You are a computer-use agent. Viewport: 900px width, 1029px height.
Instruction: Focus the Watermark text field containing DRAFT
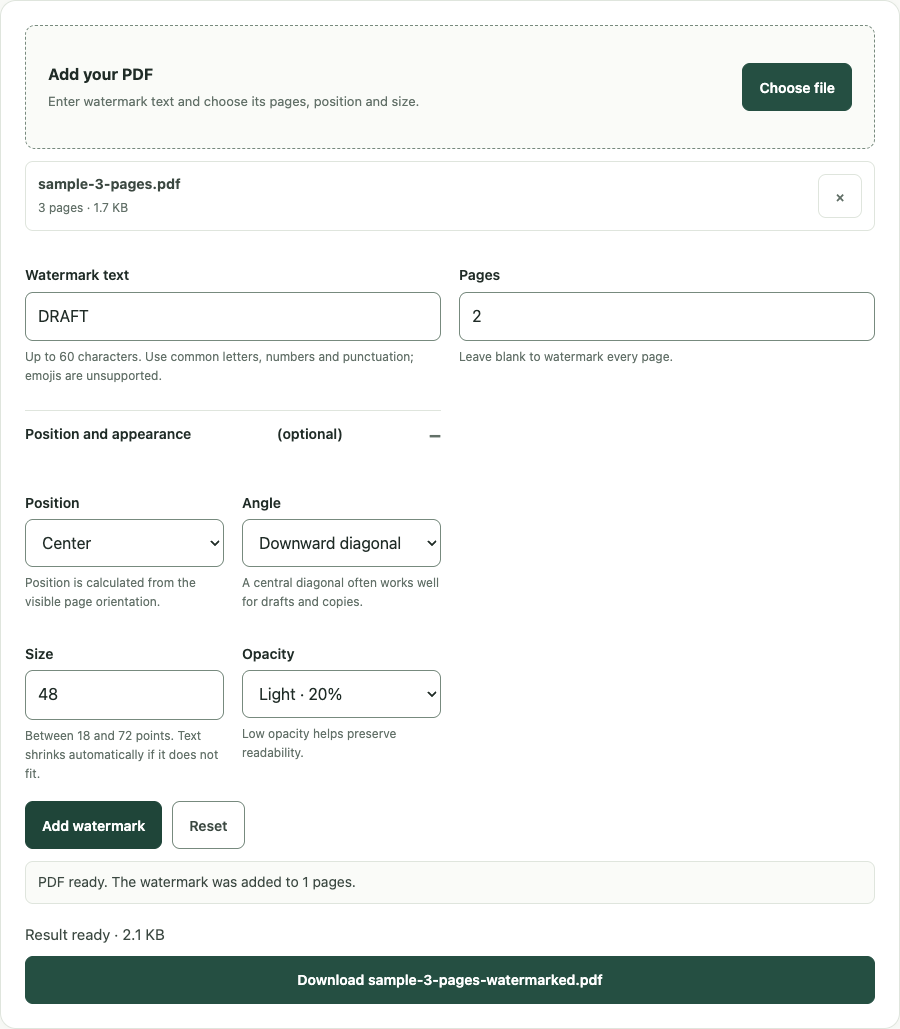(x=233, y=316)
